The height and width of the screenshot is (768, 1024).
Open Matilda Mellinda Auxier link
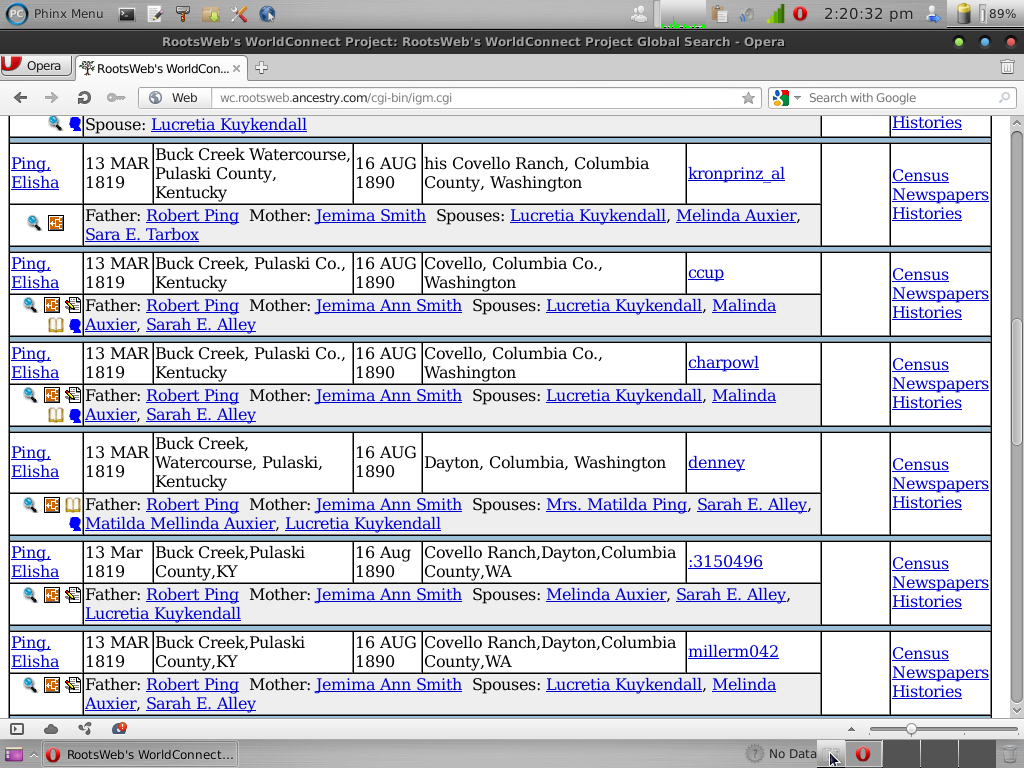[180, 524]
